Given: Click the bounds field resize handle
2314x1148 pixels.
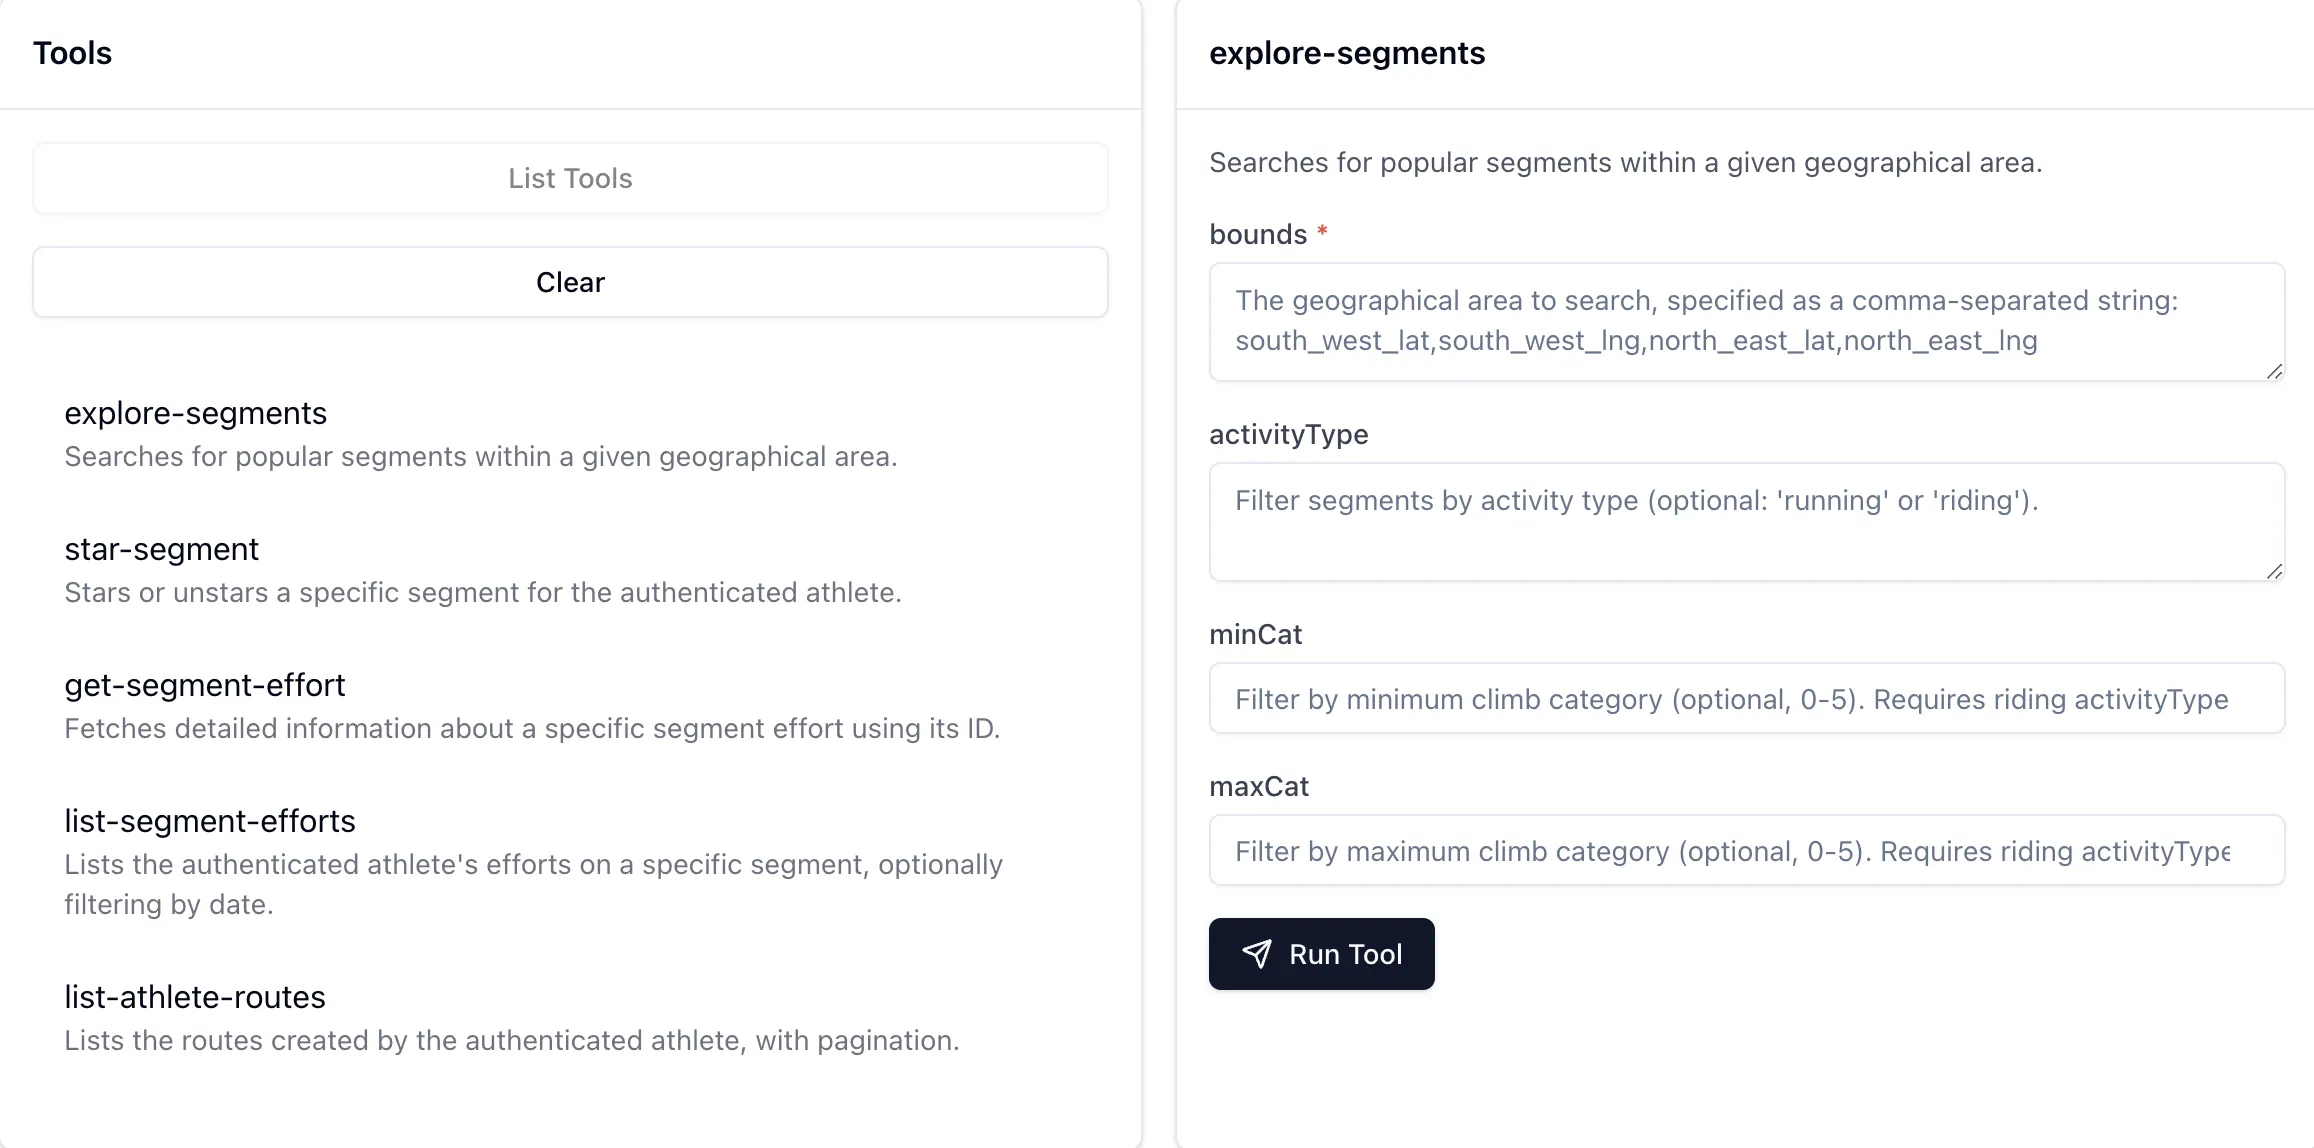Looking at the screenshot, I should 2274,371.
